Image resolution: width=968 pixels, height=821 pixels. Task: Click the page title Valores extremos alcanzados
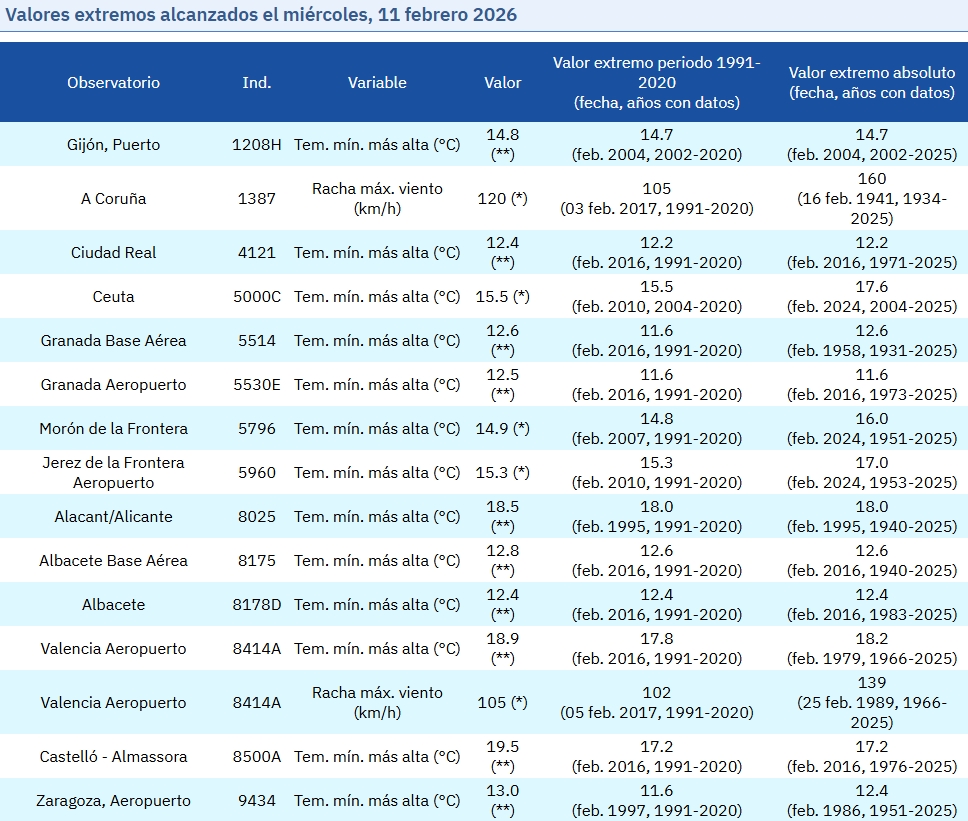(261, 15)
